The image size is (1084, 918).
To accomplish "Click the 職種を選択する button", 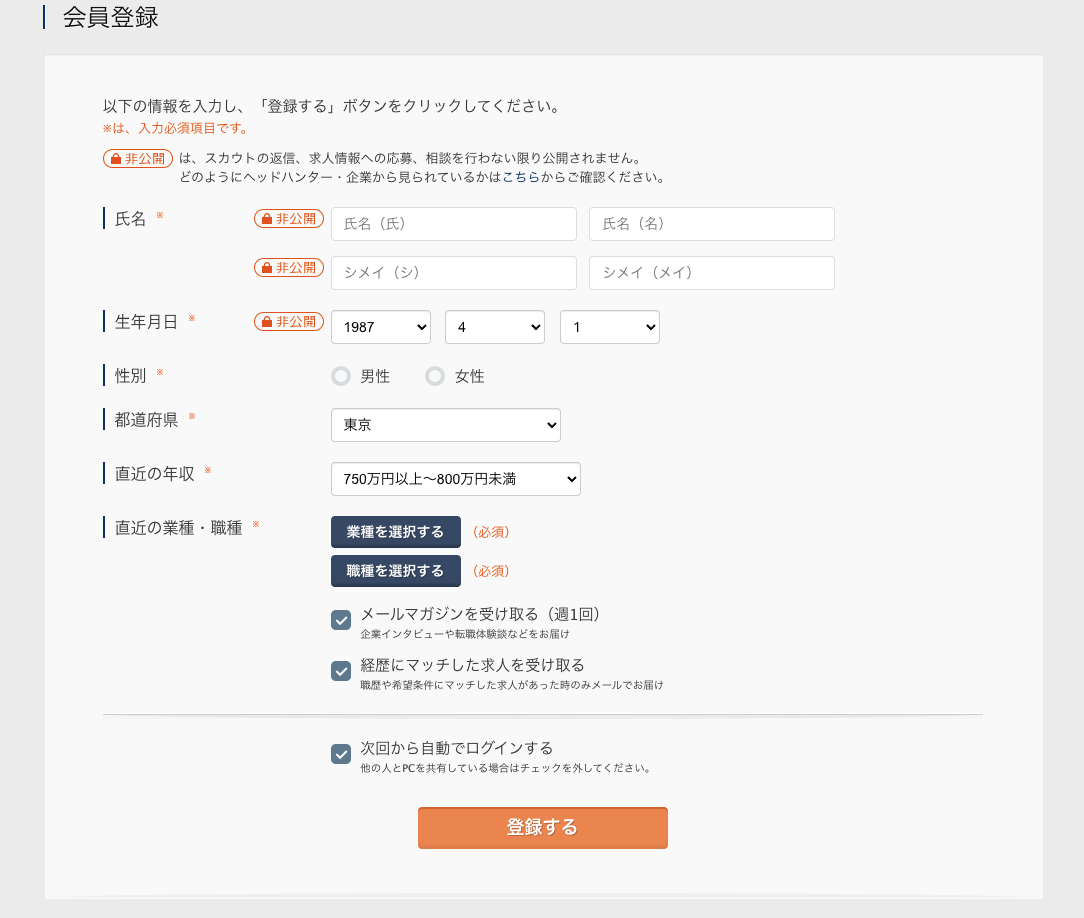I will tap(395, 571).
